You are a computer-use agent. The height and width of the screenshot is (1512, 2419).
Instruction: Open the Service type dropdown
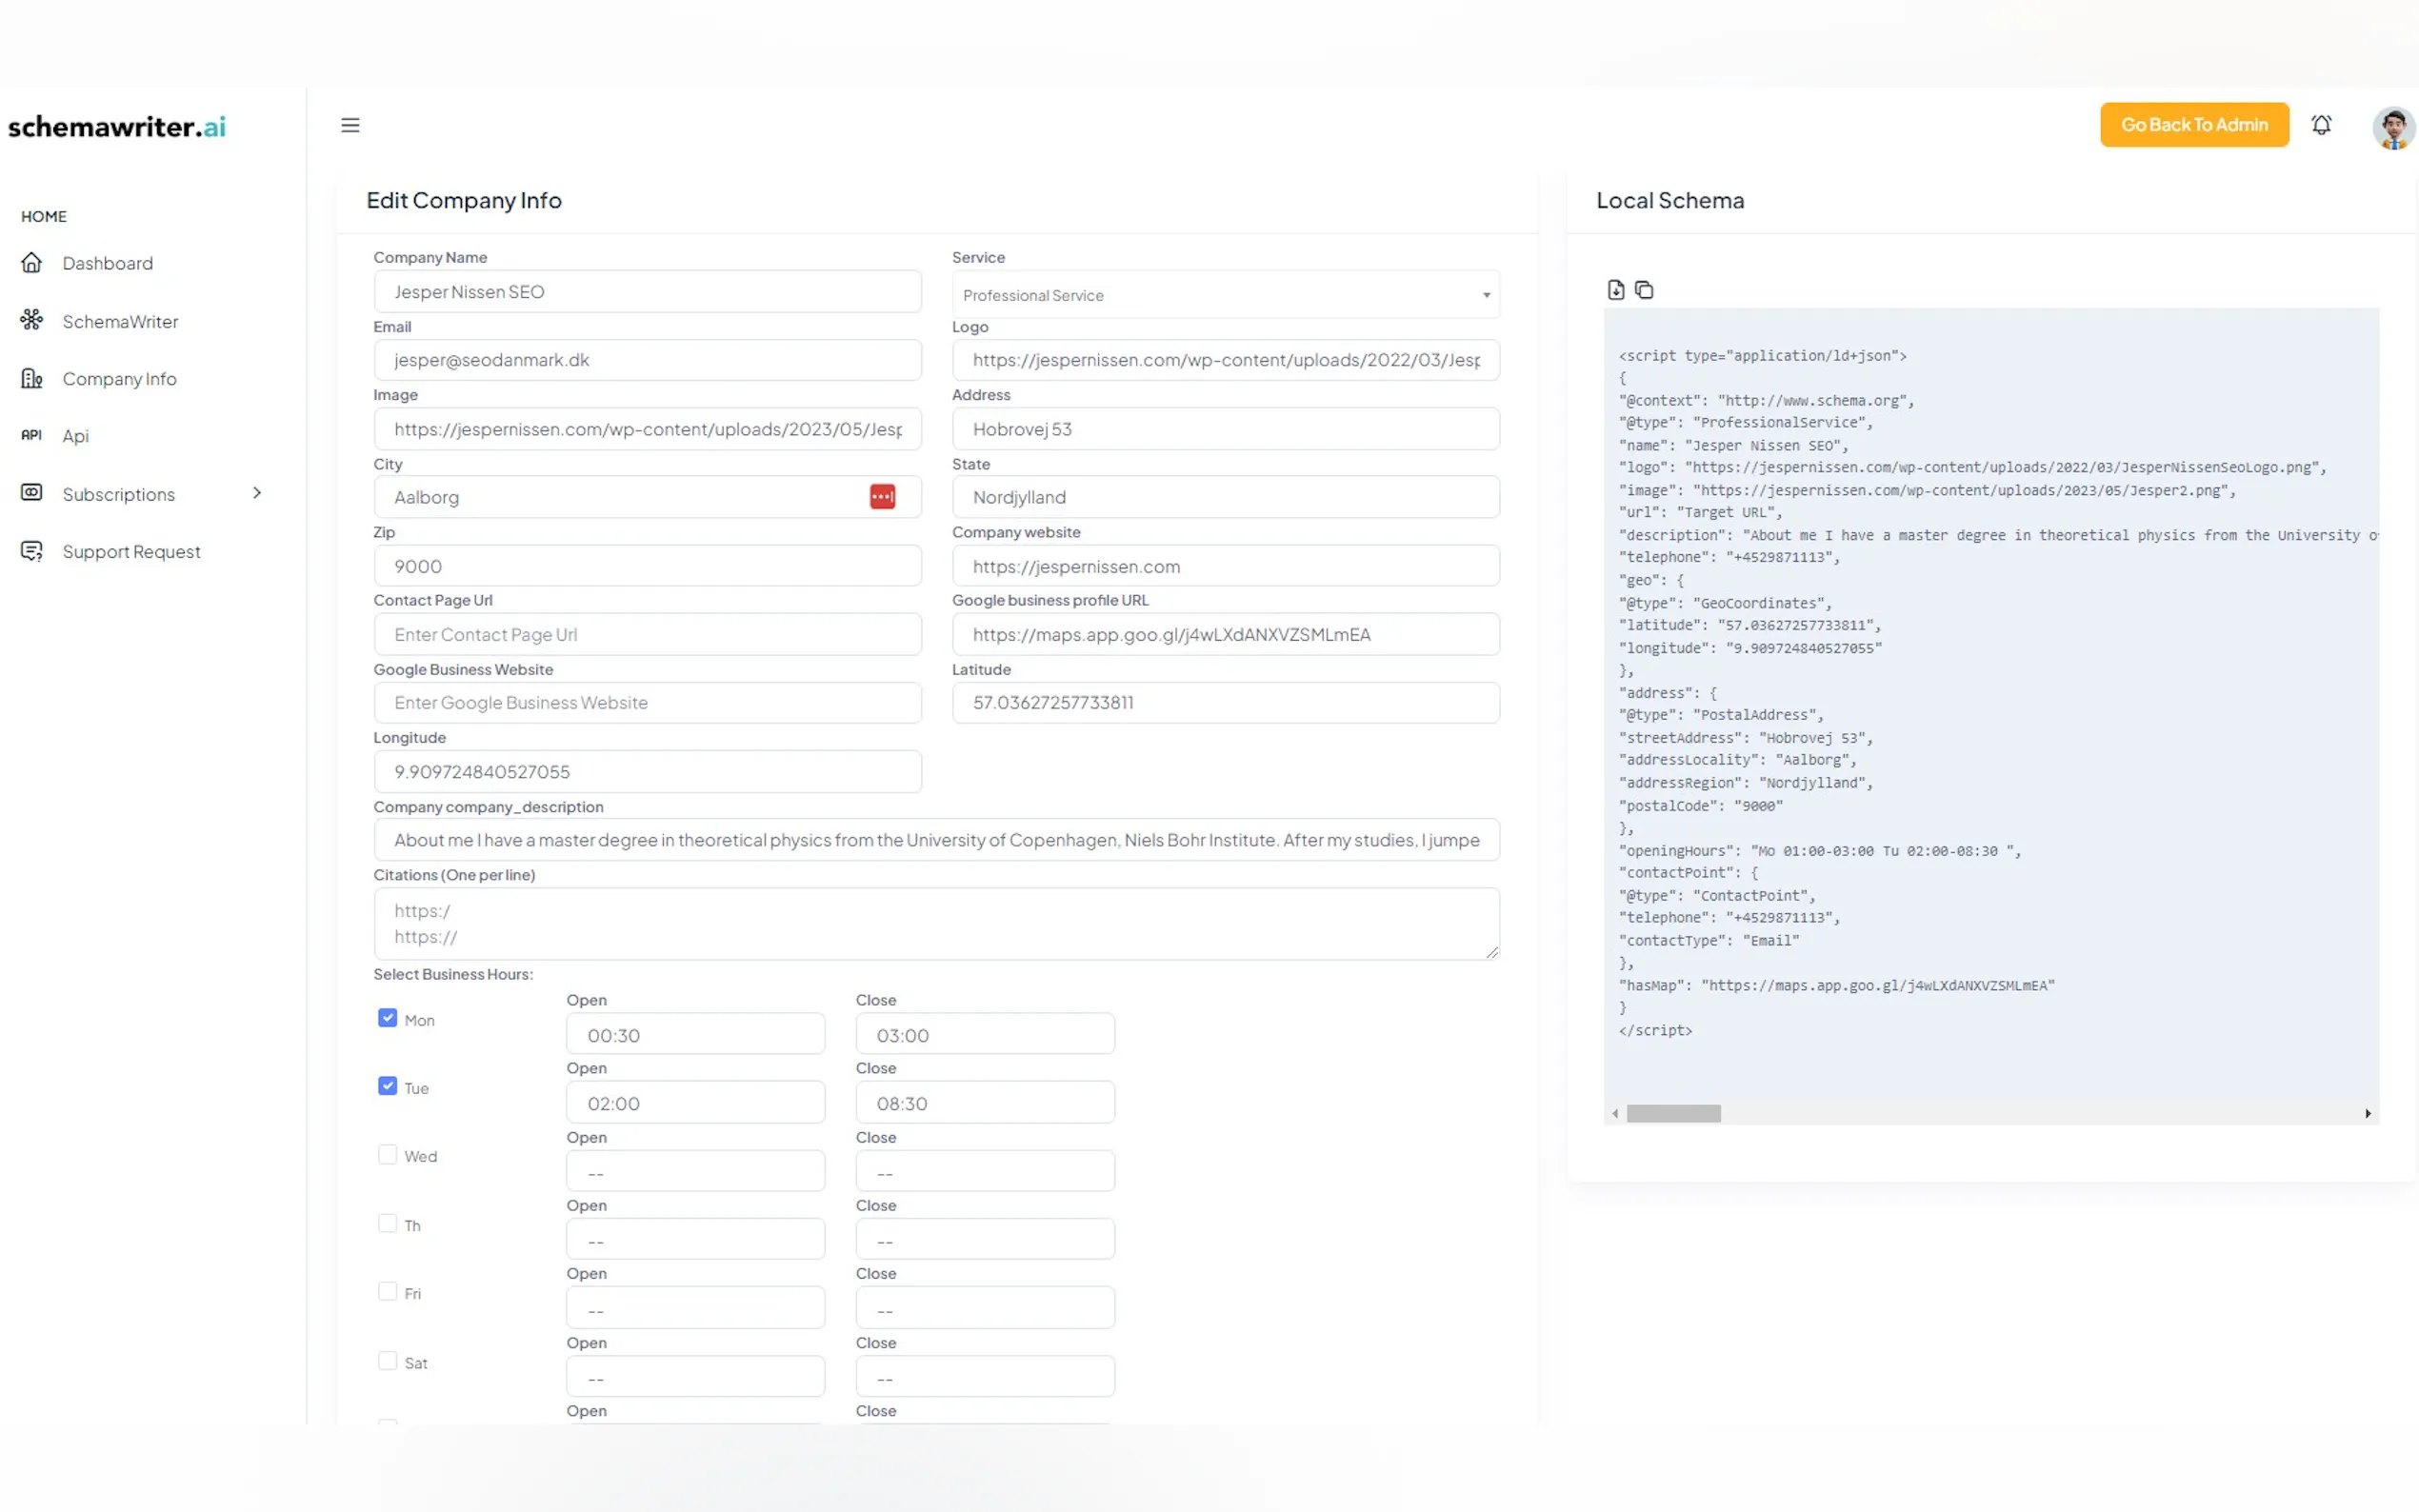click(1225, 295)
